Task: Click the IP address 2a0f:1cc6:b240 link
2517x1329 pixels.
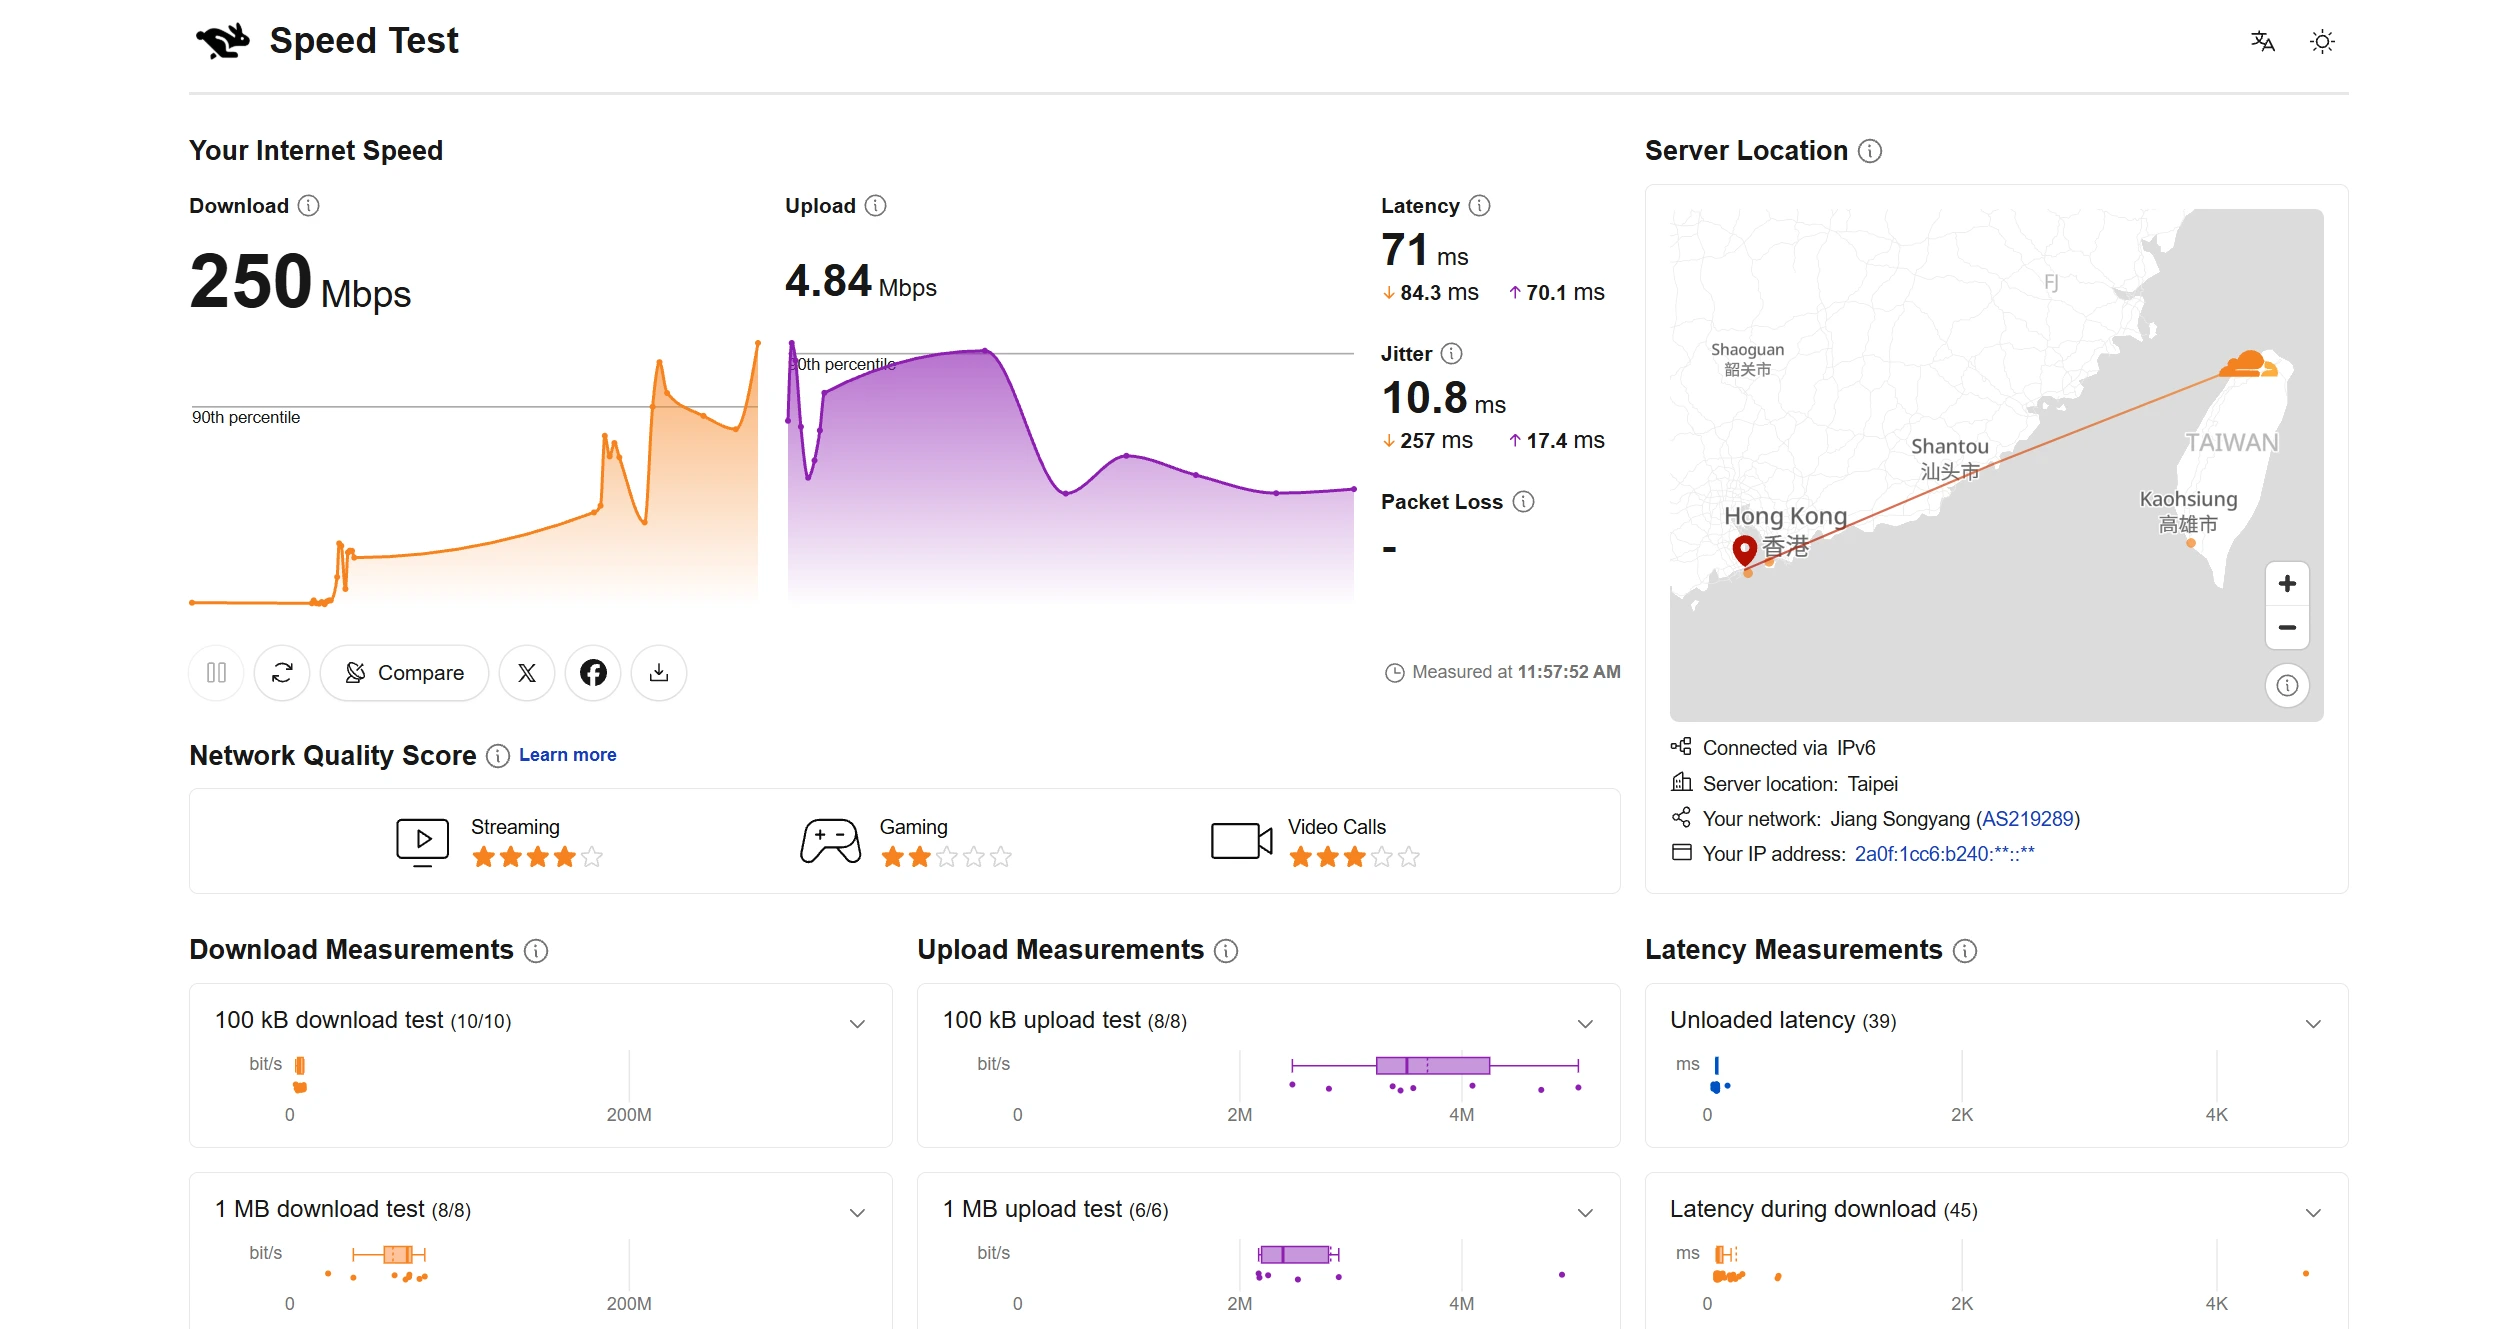Action: coord(1944,854)
